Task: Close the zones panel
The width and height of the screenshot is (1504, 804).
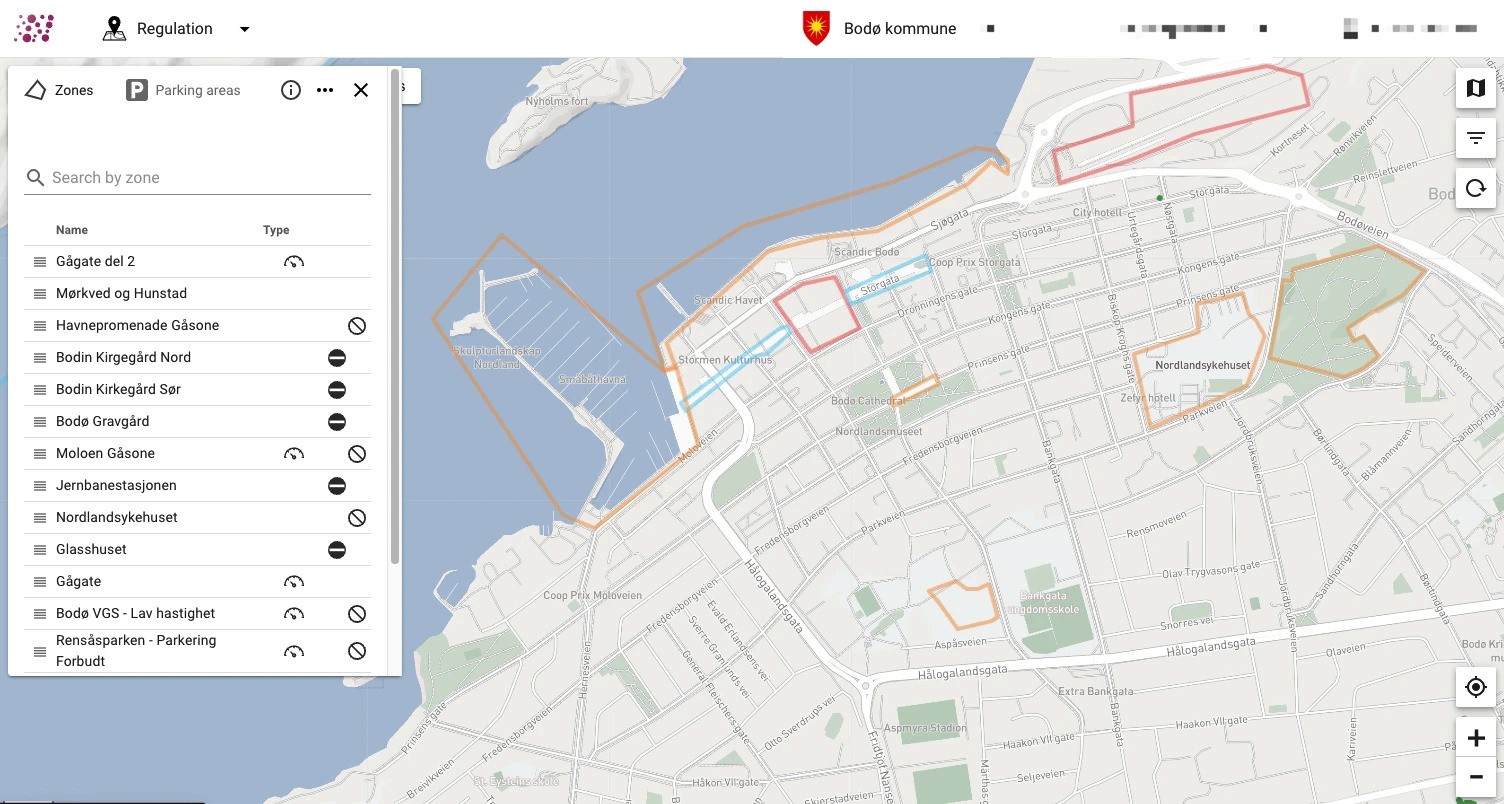Action: point(361,90)
